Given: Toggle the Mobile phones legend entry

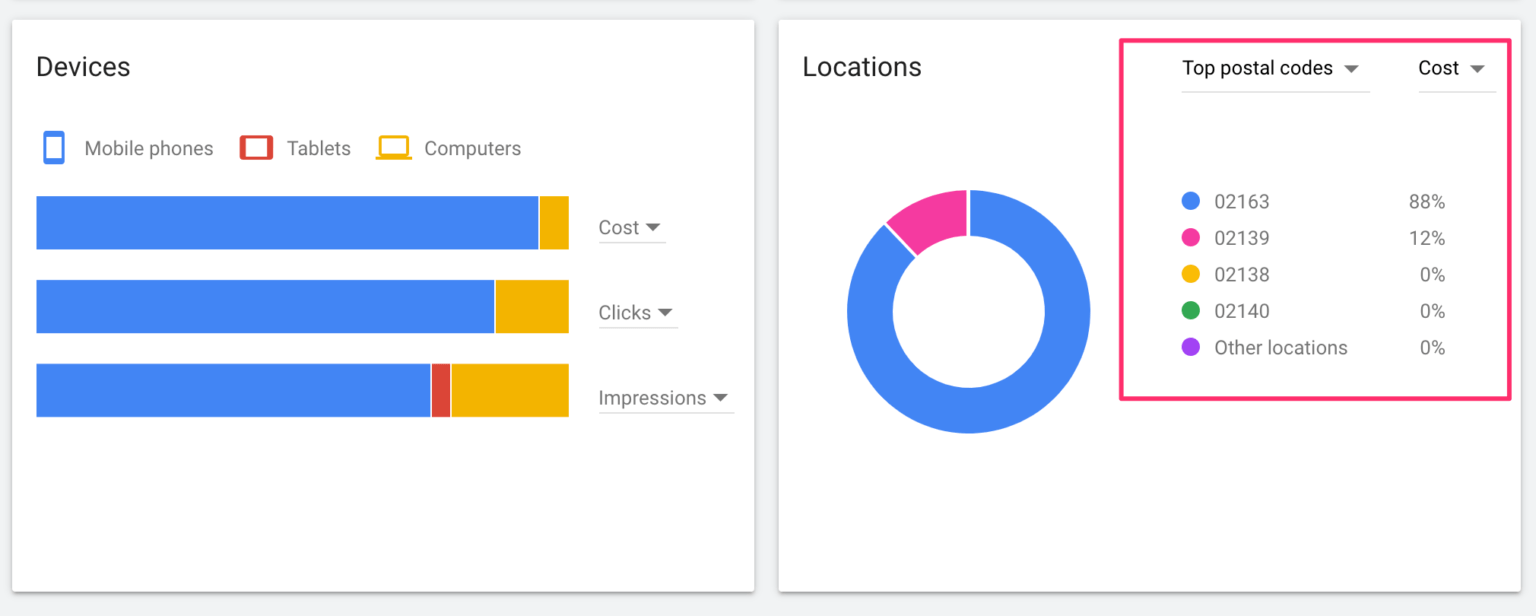Looking at the screenshot, I should click(148, 147).
